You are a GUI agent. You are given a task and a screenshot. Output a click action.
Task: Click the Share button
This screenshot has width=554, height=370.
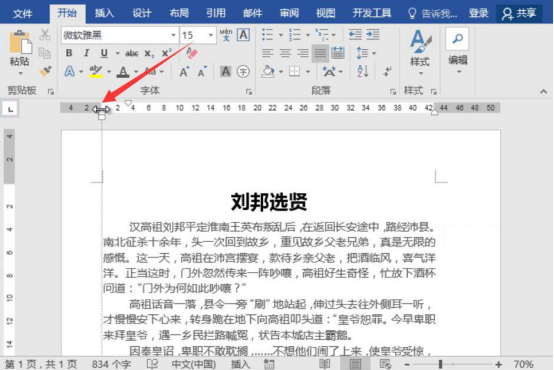519,13
